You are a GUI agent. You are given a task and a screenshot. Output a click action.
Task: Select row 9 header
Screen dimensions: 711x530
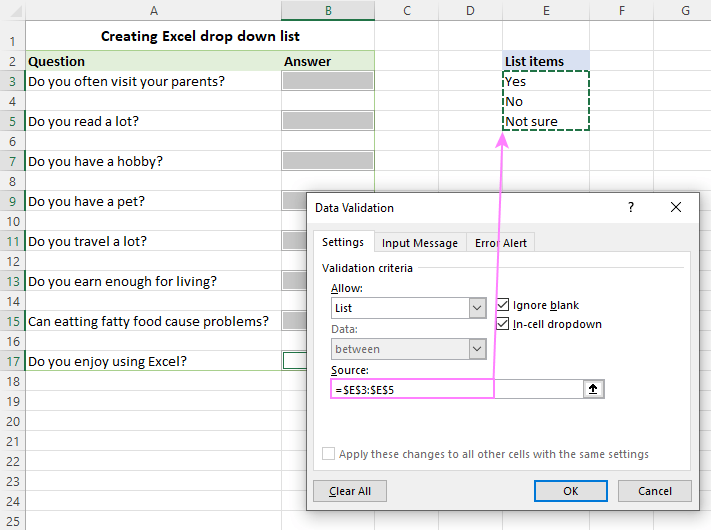coord(13,201)
